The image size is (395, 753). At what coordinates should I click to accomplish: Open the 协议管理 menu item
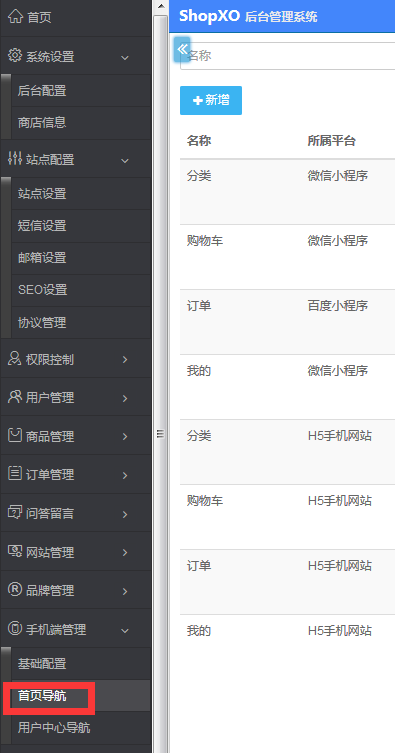[81, 322]
